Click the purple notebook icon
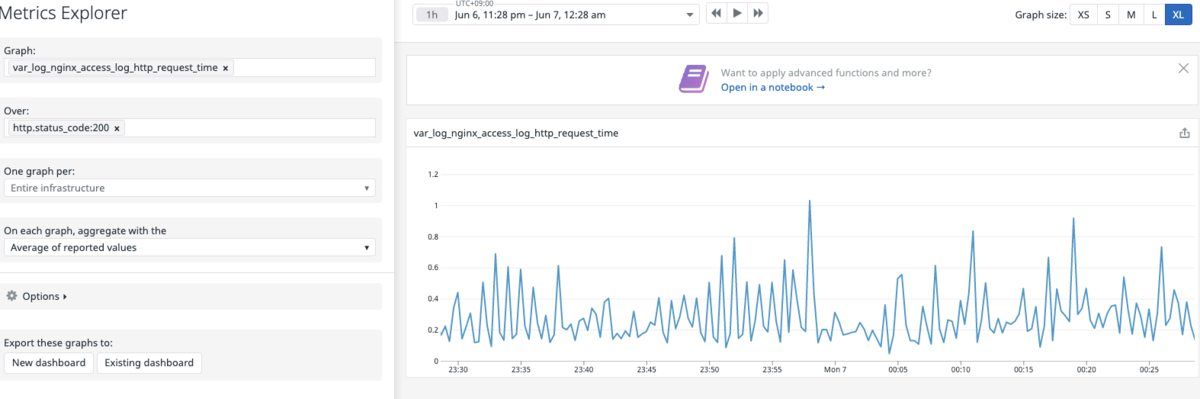Screen dimensions: 1200x399 pos(693,79)
